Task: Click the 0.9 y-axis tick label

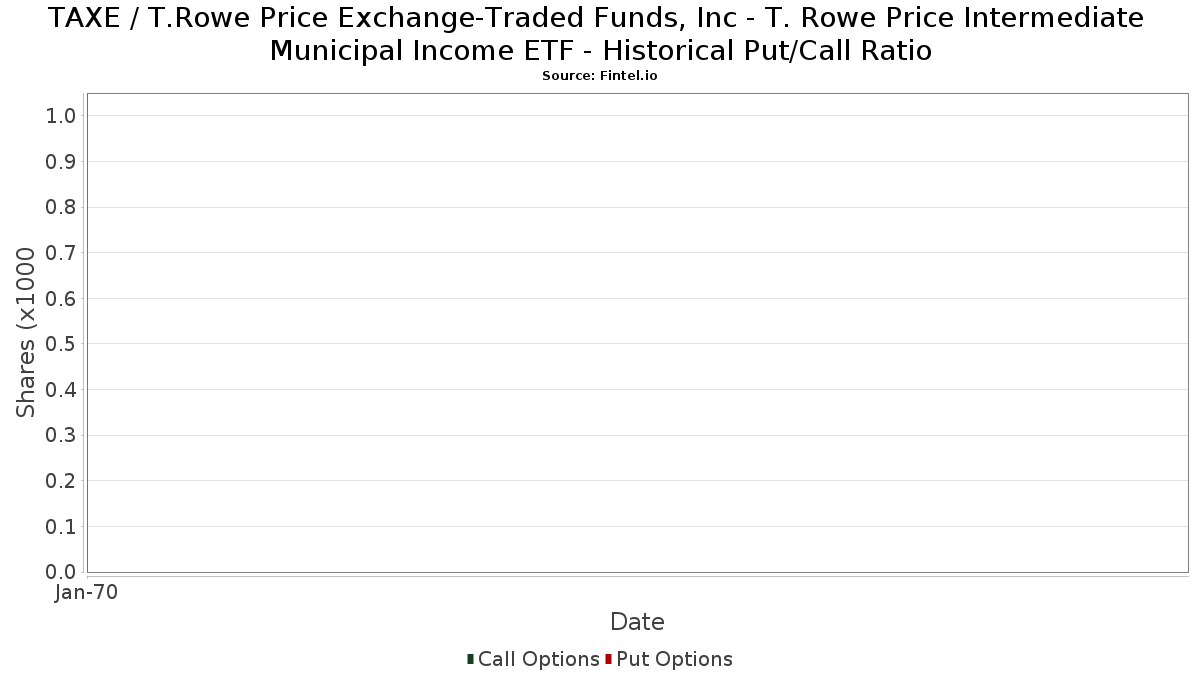Action: coord(61,162)
